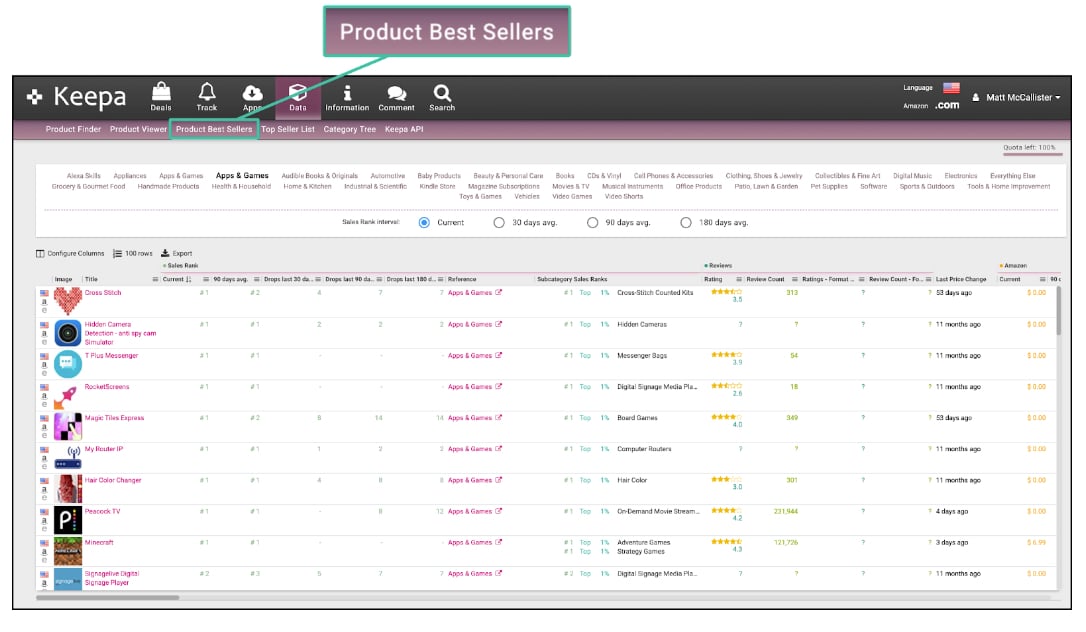Select Kindle Store category
This screenshot has height=632, width=1086.
(437, 186)
